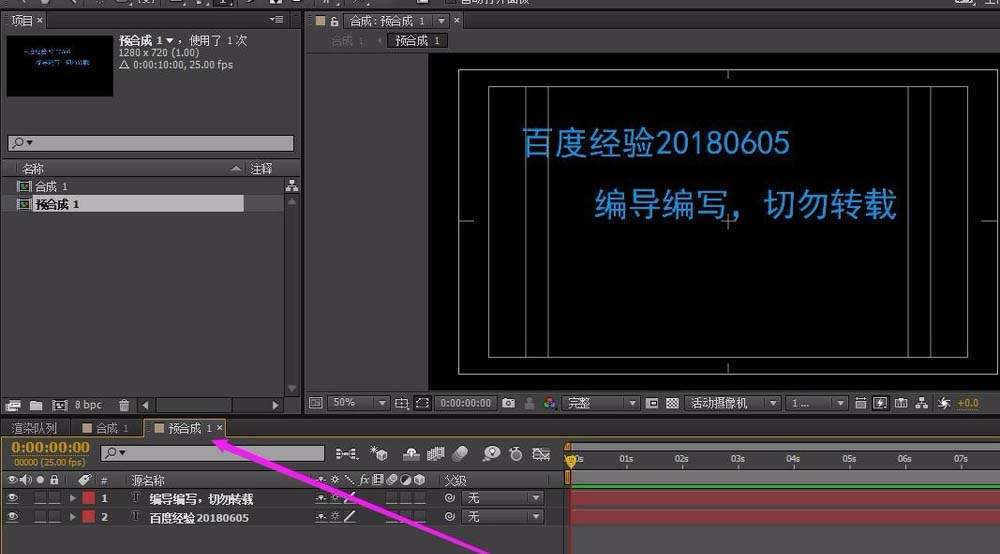Open parent dropdown for layer 2
This screenshot has height=554, width=1000.
(503, 516)
